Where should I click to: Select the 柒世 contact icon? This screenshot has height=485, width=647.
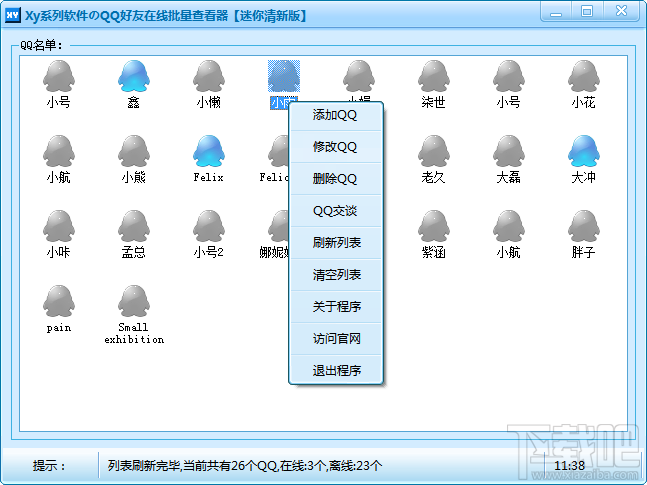(x=434, y=76)
